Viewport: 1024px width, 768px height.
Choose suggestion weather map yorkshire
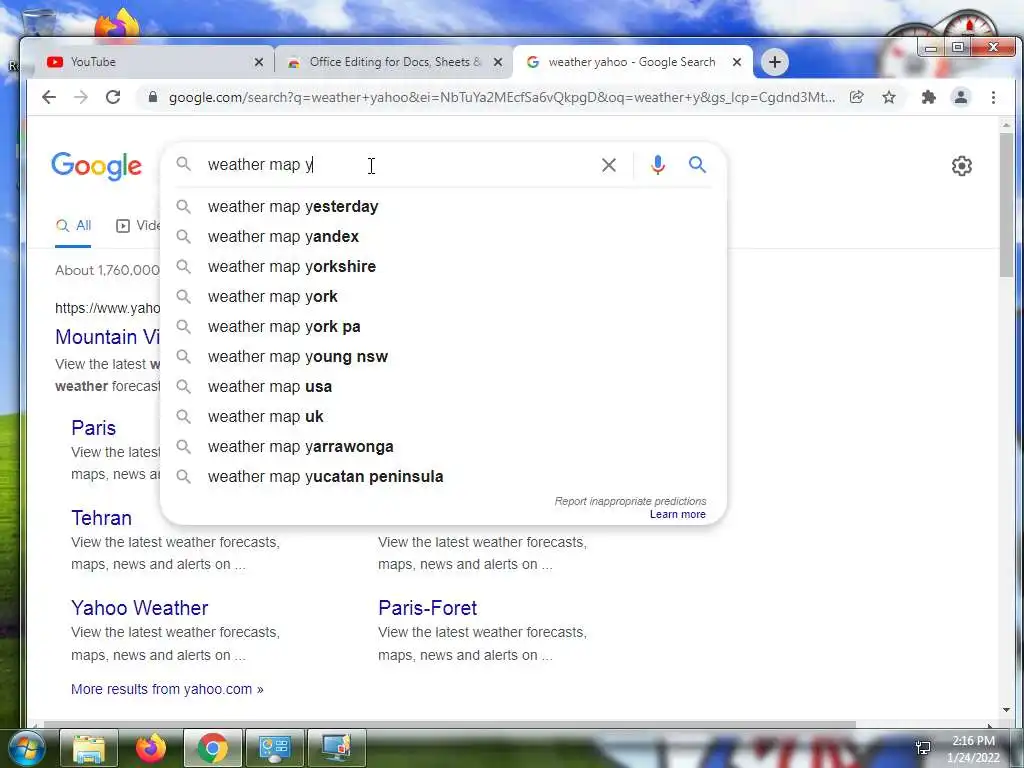click(443, 266)
